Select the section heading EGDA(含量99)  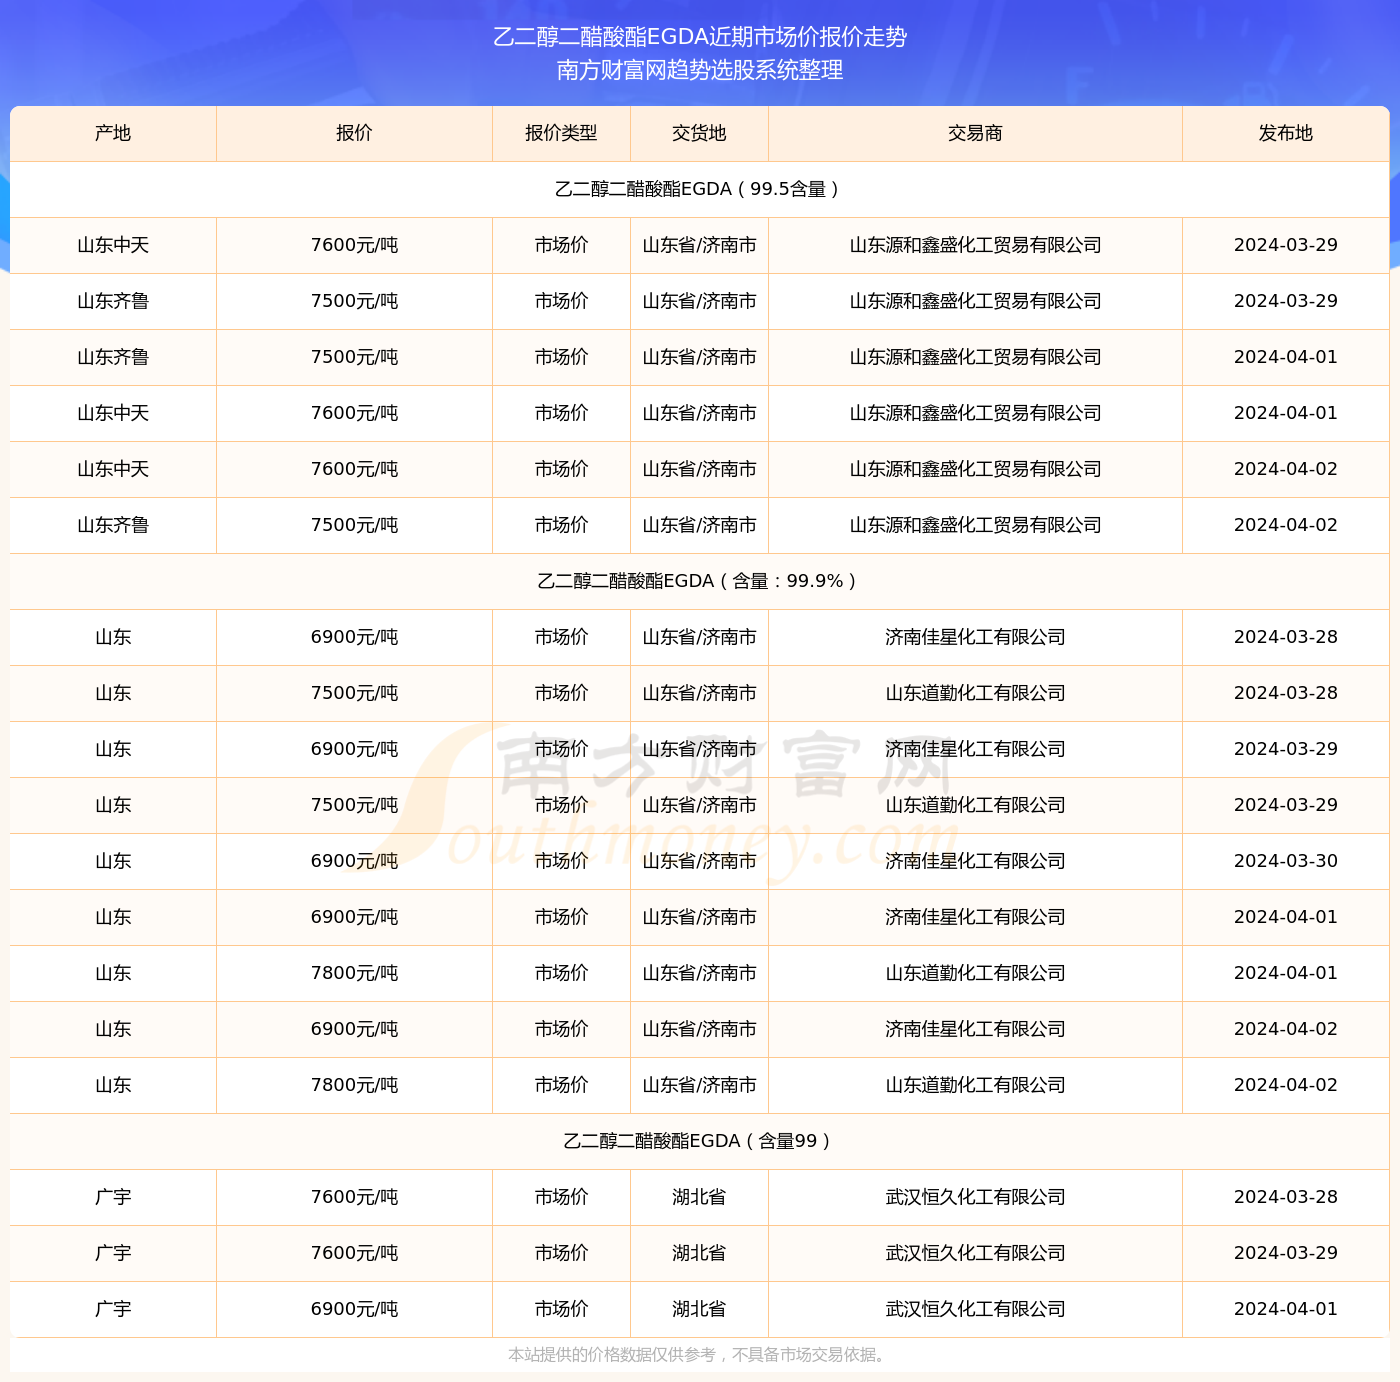(x=700, y=1141)
